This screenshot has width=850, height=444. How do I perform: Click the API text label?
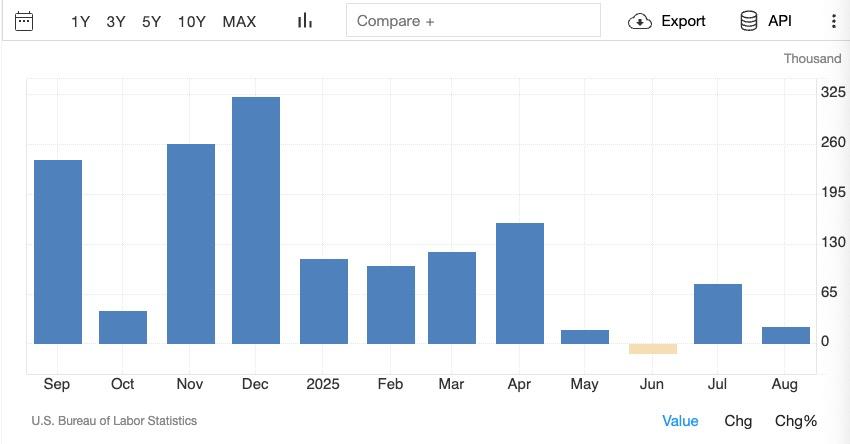tap(780, 21)
